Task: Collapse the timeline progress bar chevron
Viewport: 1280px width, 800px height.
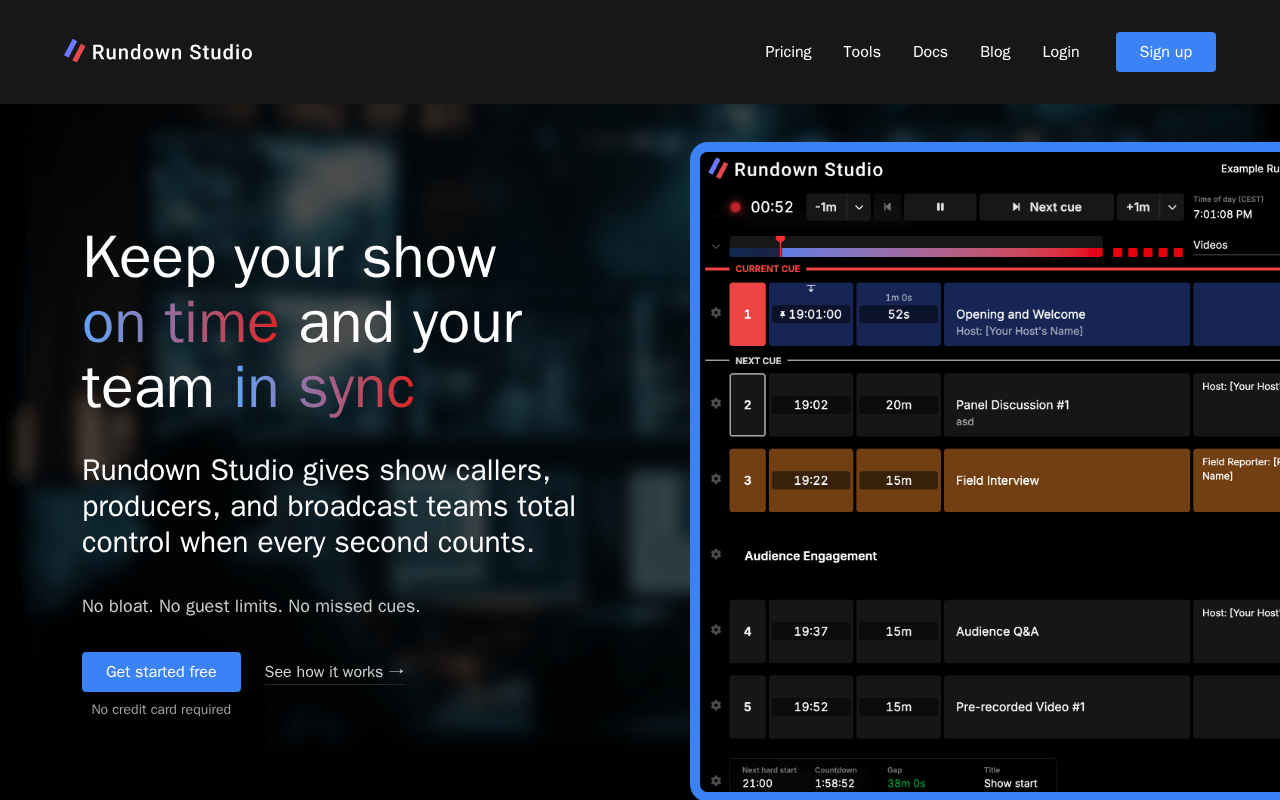Action: (716, 246)
